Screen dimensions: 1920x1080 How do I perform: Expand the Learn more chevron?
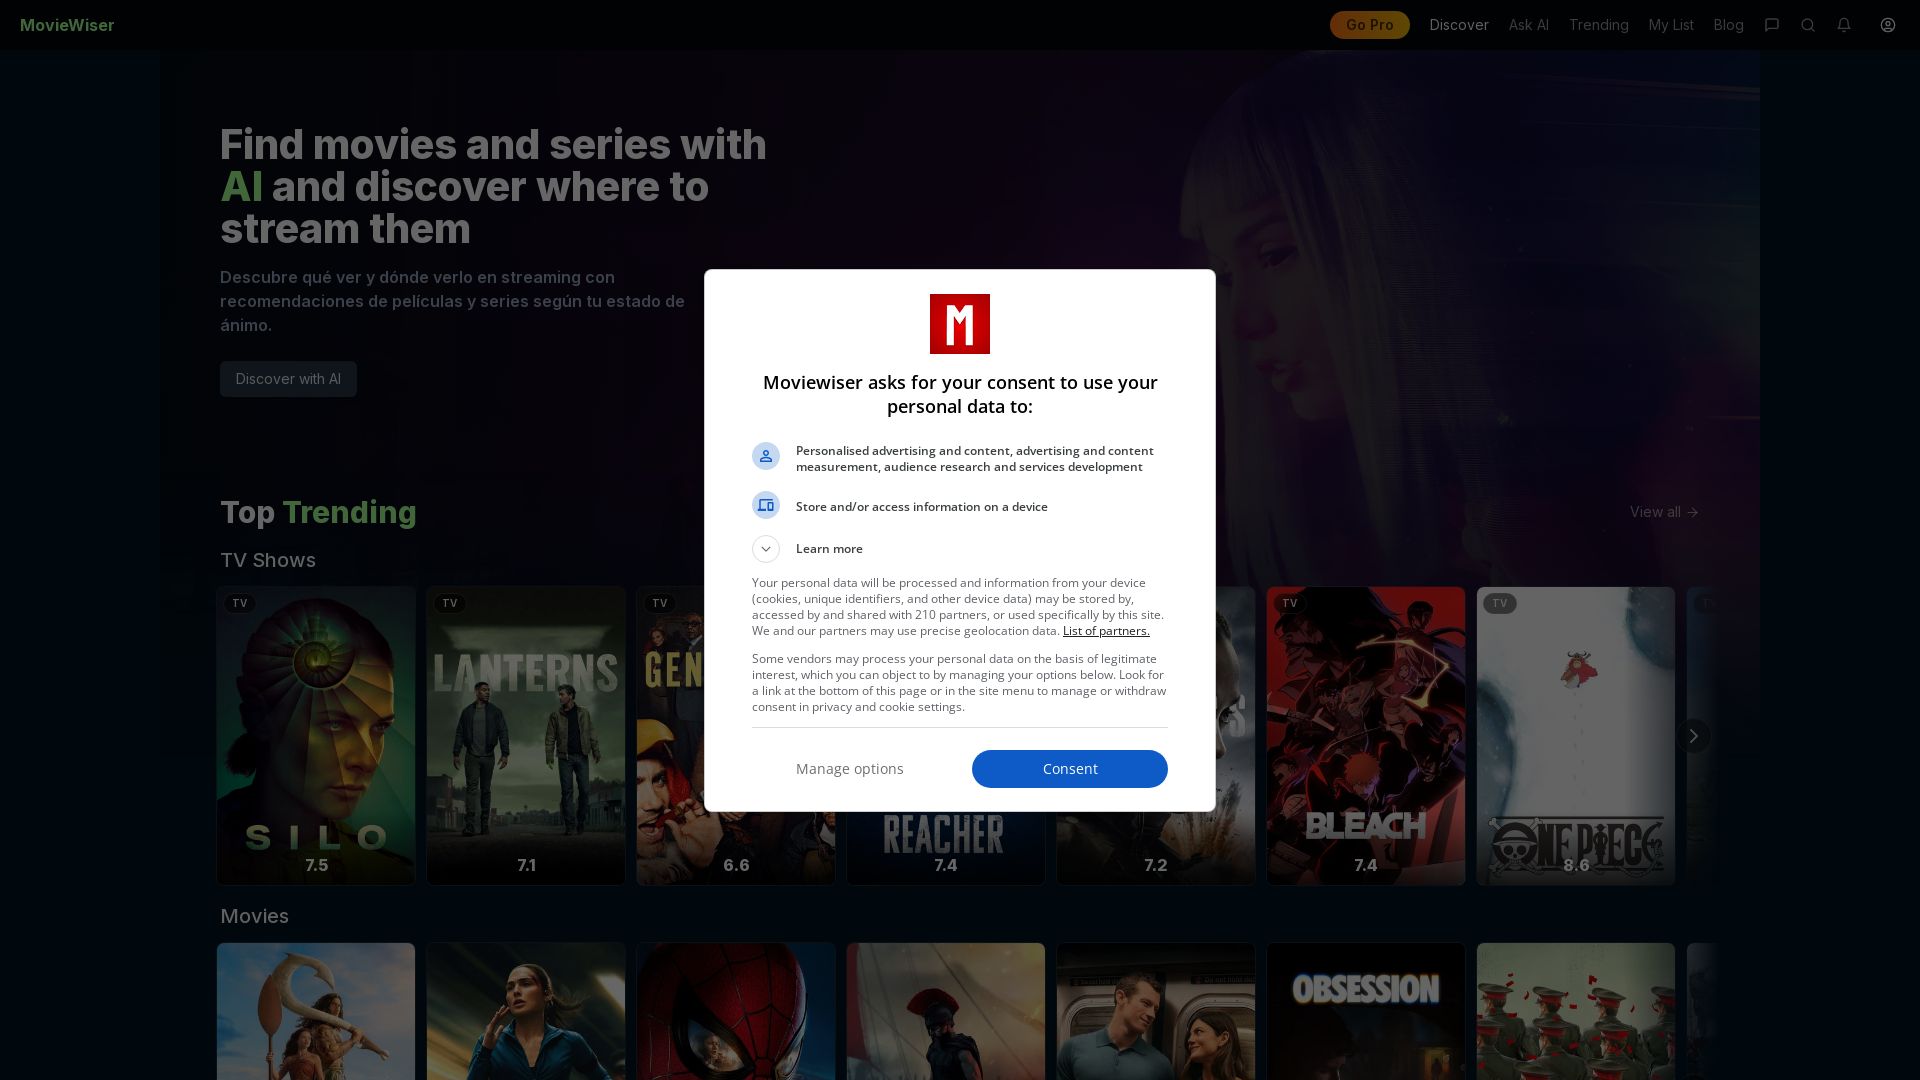[766, 549]
